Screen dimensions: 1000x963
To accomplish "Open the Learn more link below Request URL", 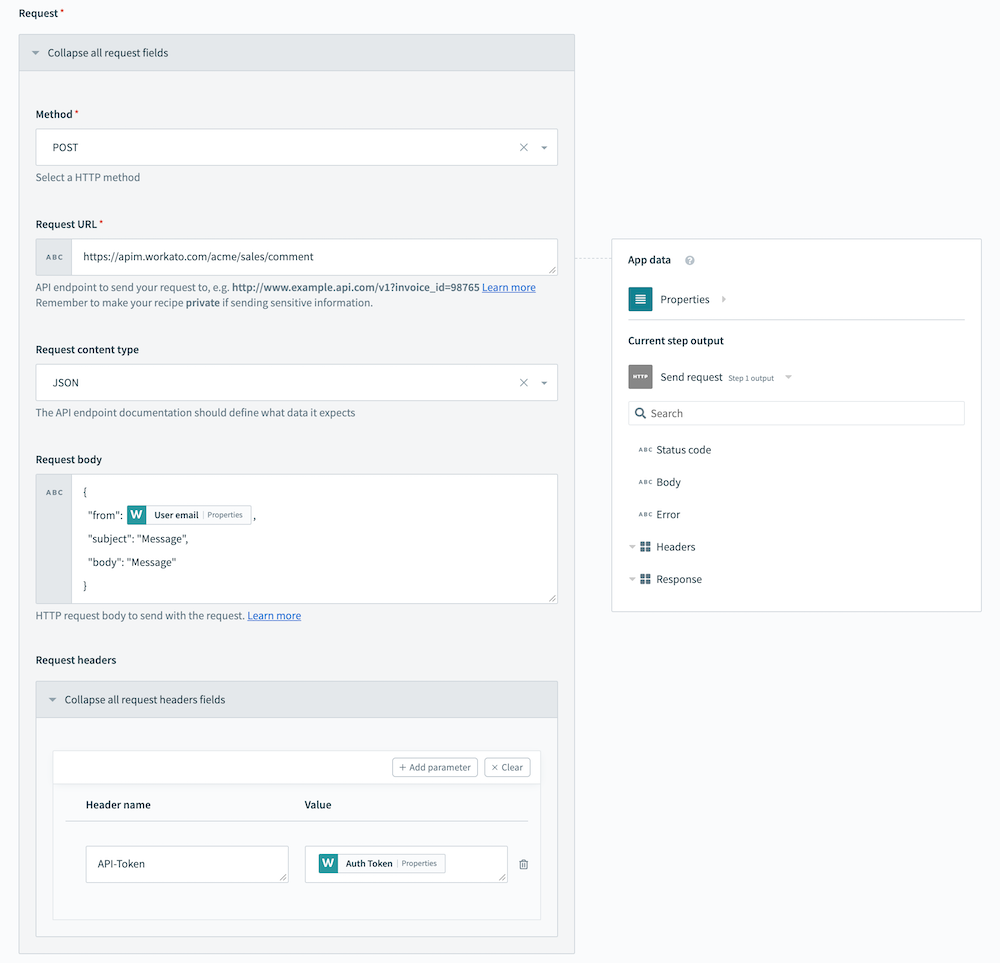I will 509,286.
